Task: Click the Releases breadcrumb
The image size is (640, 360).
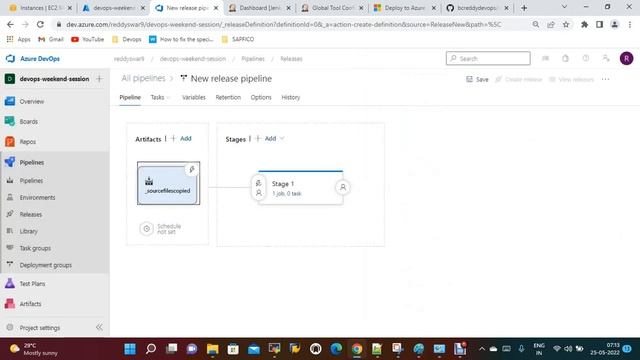Action: click(x=291, y=59)
